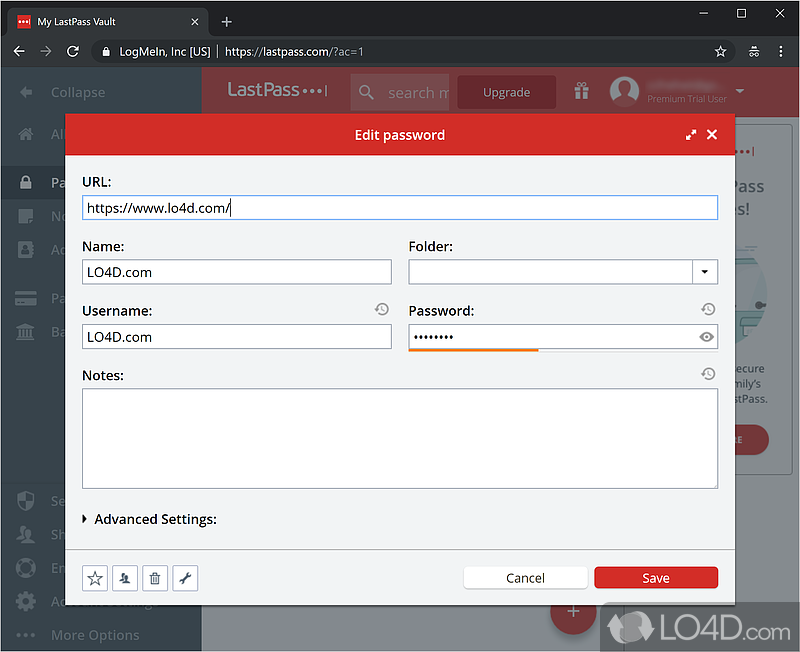Expand Advanced Settings section
The width and height of the screenshot is (800, 652).
(87, 520)
